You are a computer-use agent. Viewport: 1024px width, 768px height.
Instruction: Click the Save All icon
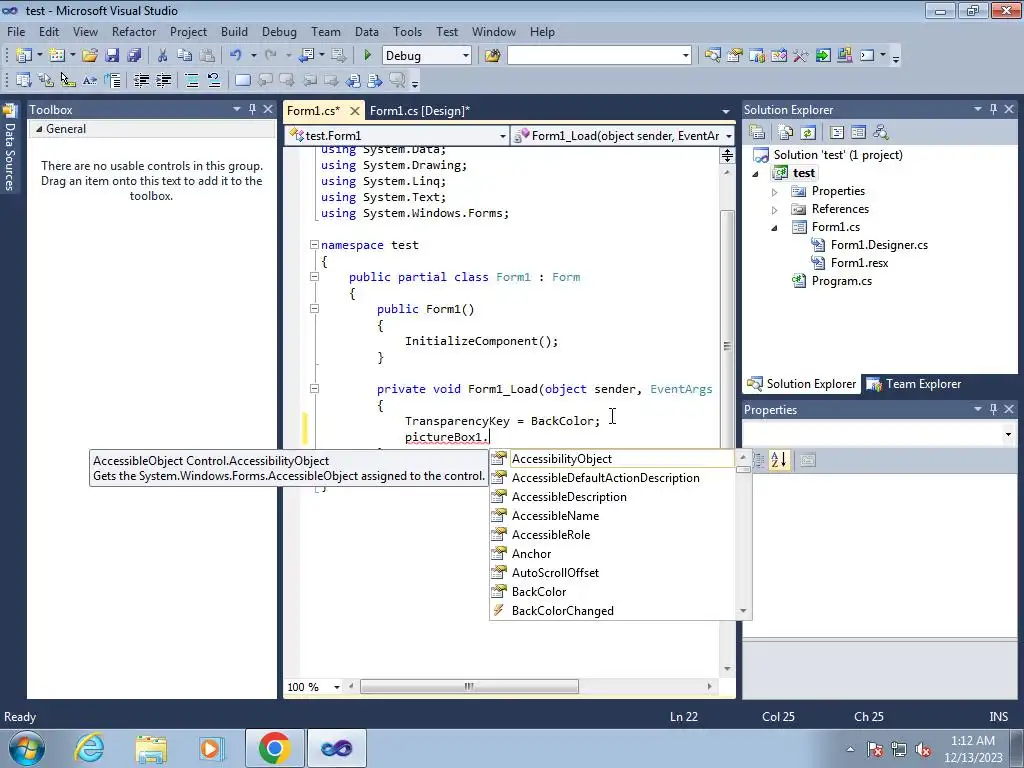(134, 56)
